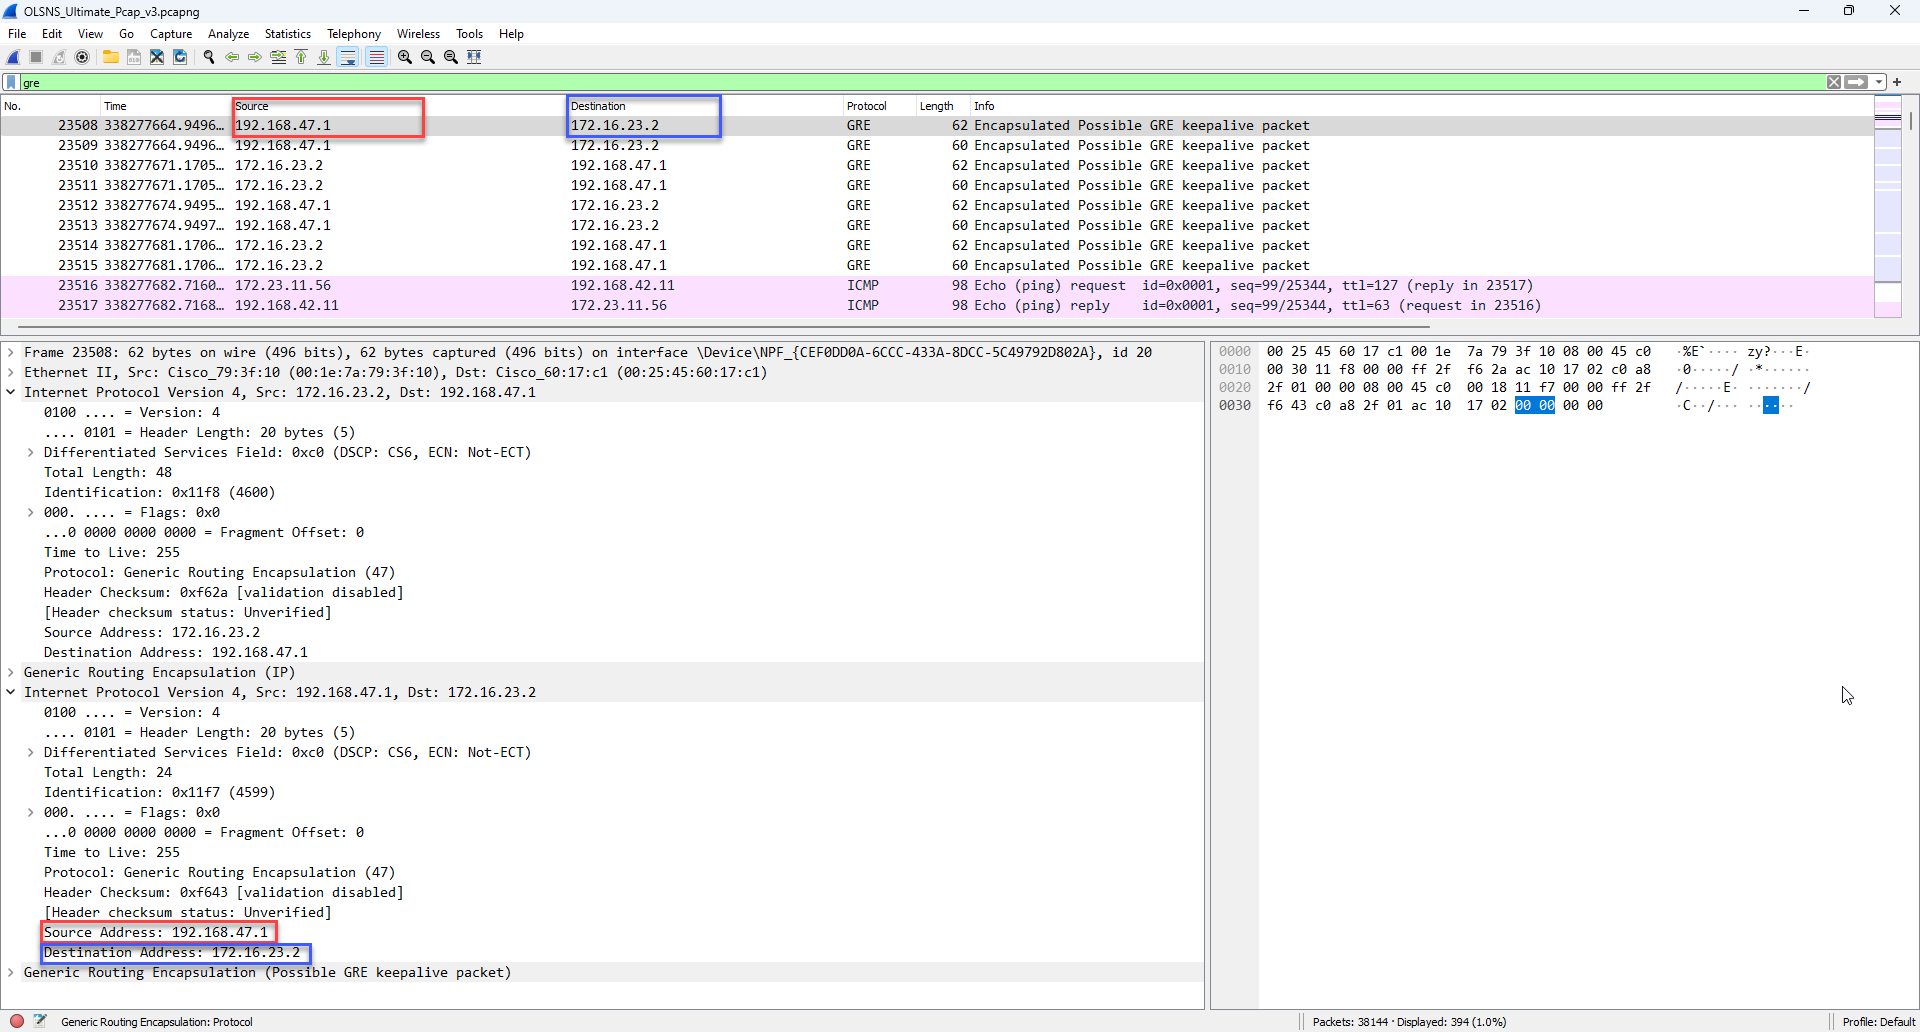Image resolution: width=1920 pixels, height=1032 pixels.
Task: Click into the gre display filter field
Action: tap(900, 82)
